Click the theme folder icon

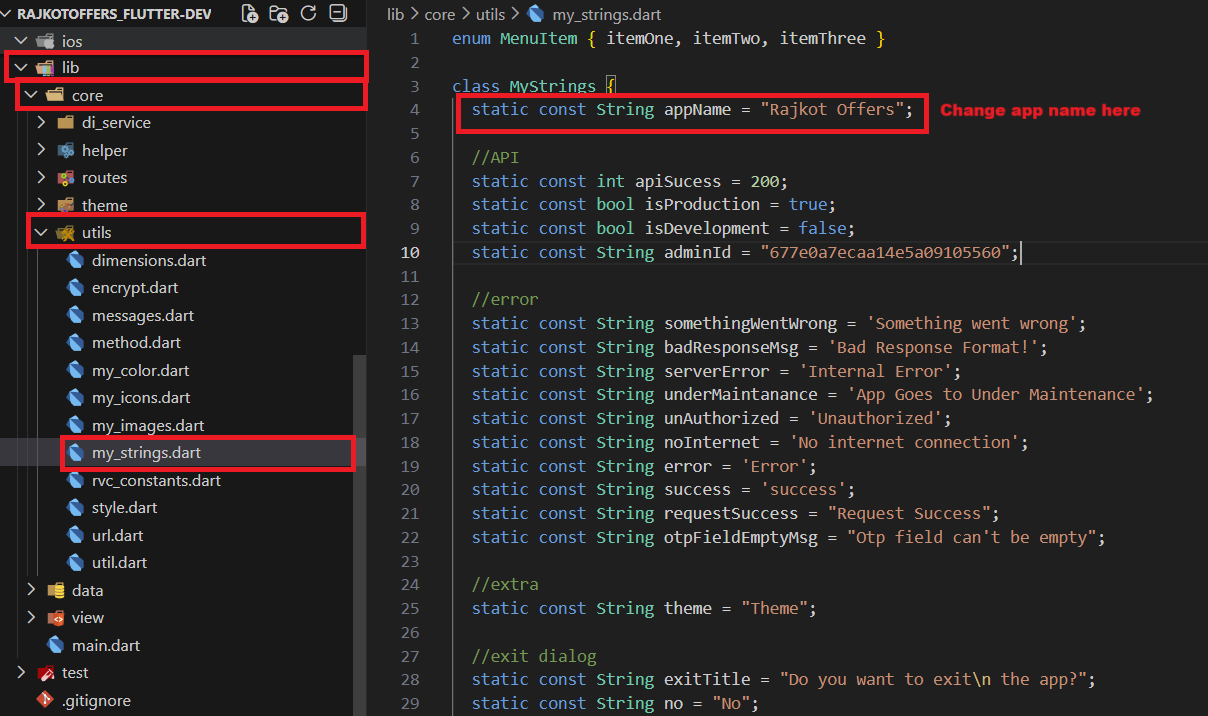click(65, 205)
